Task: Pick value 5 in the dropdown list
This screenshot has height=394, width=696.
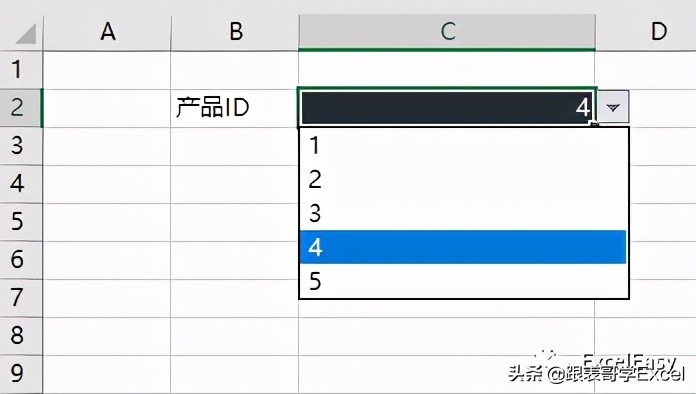Action: tap(464, 281)
